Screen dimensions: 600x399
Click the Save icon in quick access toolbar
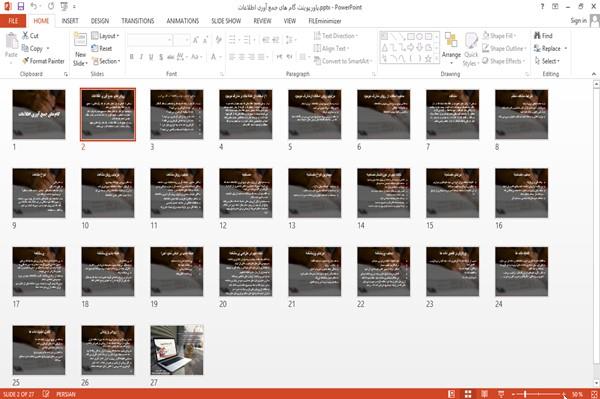(21, 7)
